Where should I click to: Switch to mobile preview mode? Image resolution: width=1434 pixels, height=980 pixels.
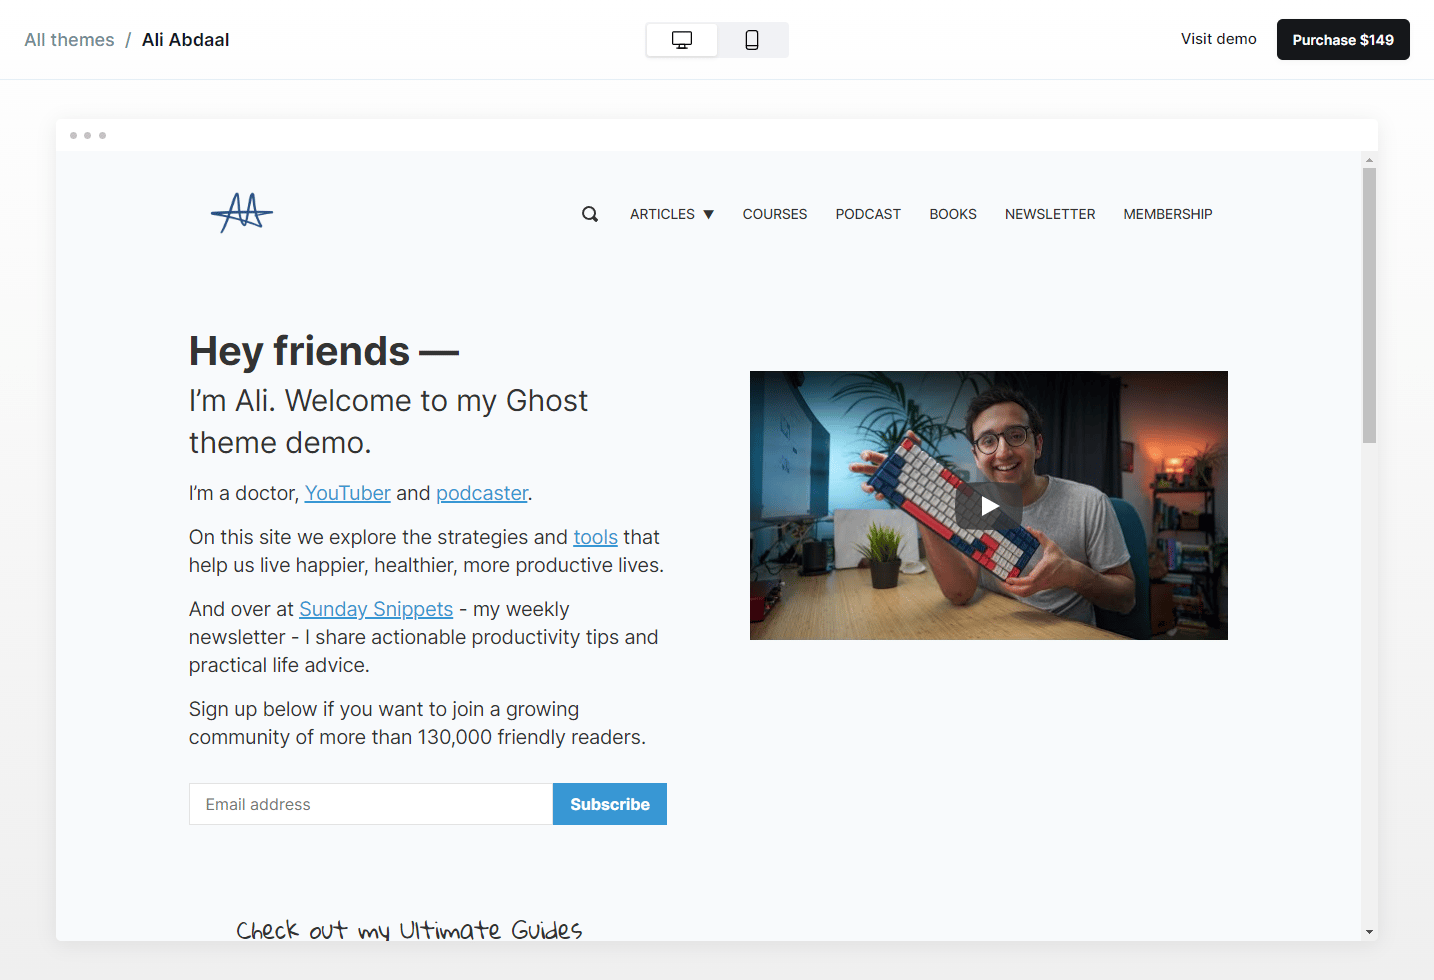pos(752,40)
